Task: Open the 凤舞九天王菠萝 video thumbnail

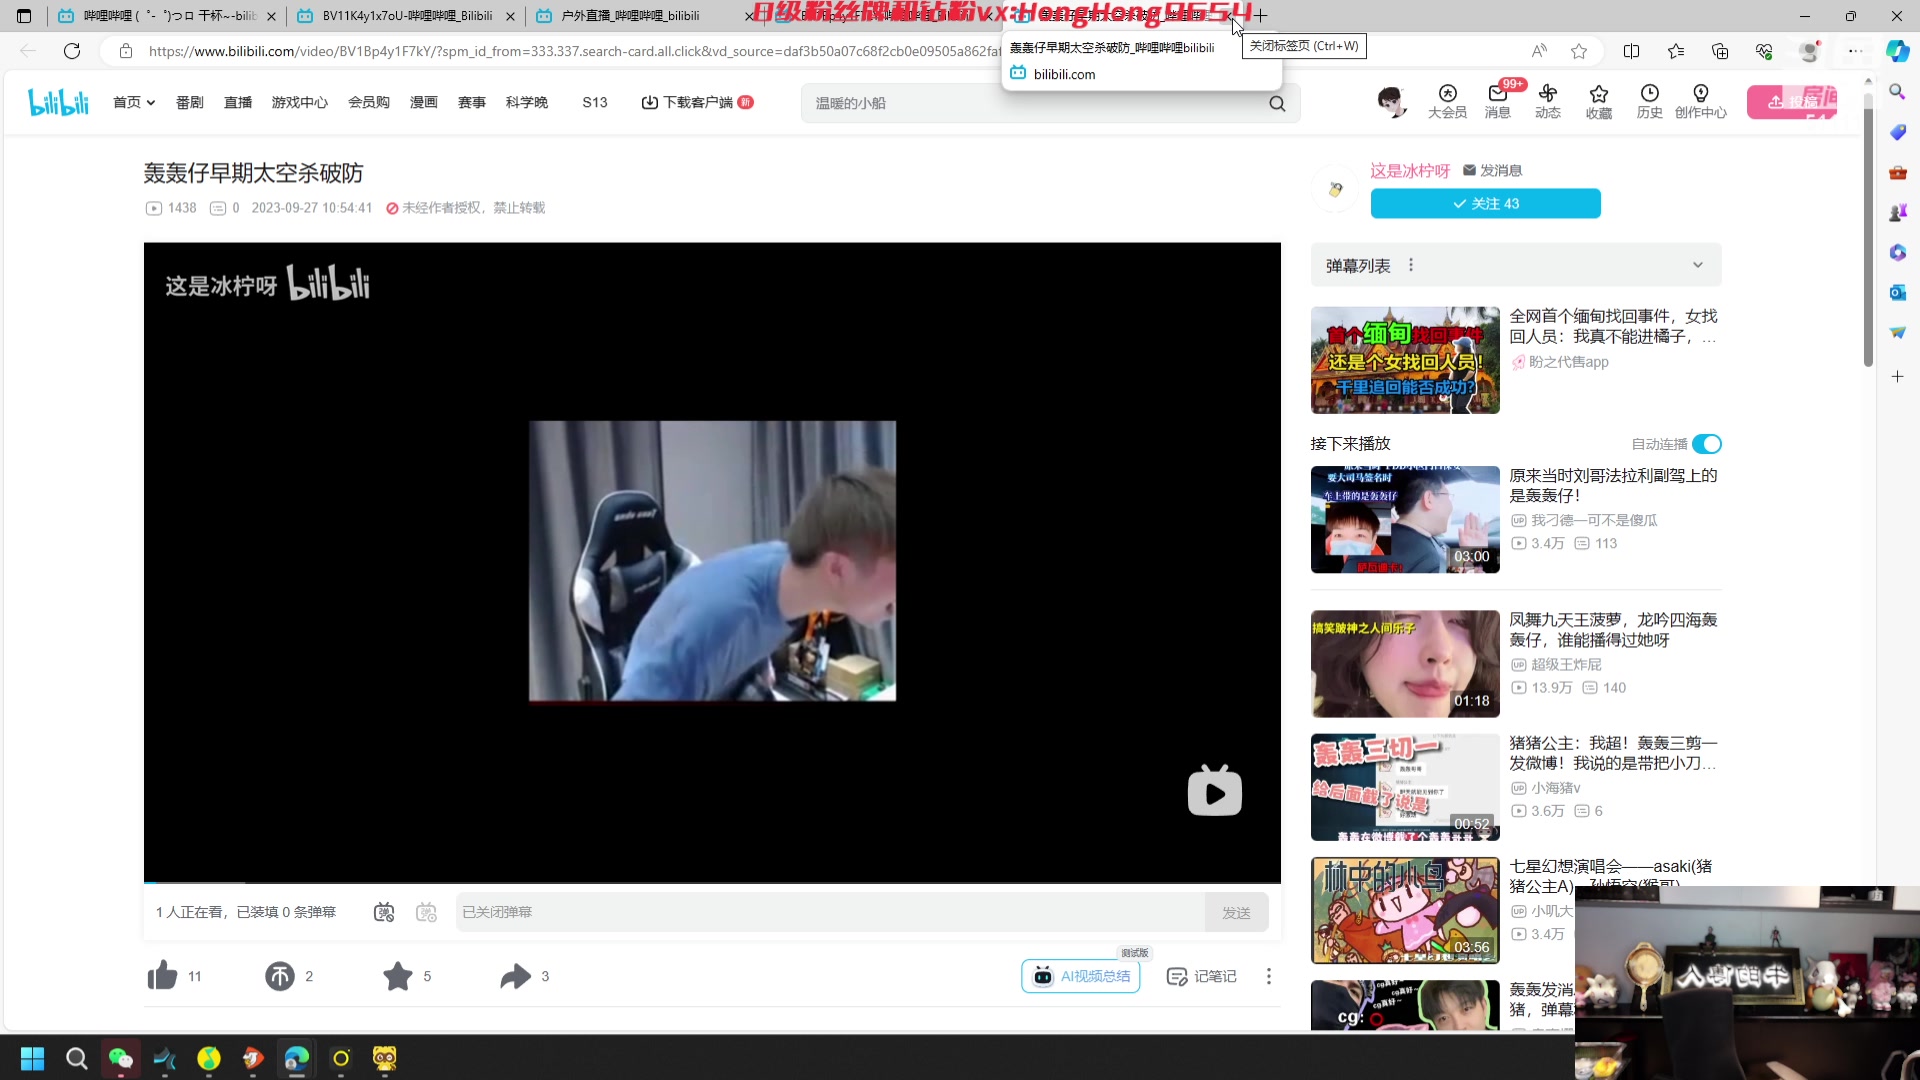Action: pyautogui.click(x=1405, y=664)
